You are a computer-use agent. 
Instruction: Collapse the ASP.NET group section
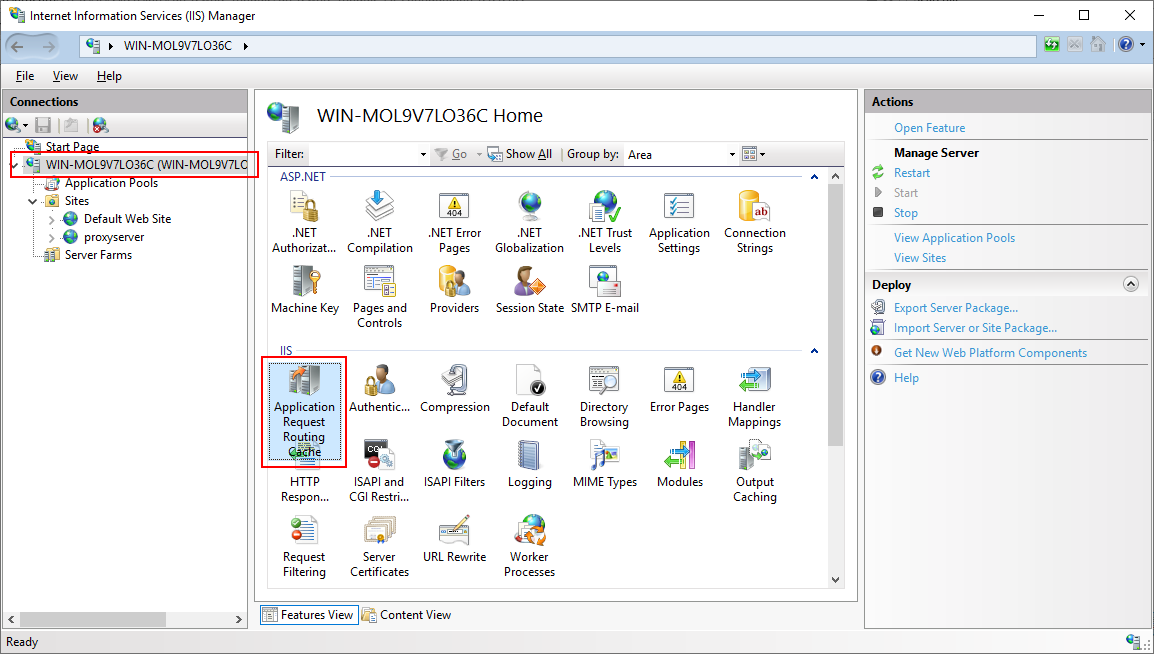[814, 177]
